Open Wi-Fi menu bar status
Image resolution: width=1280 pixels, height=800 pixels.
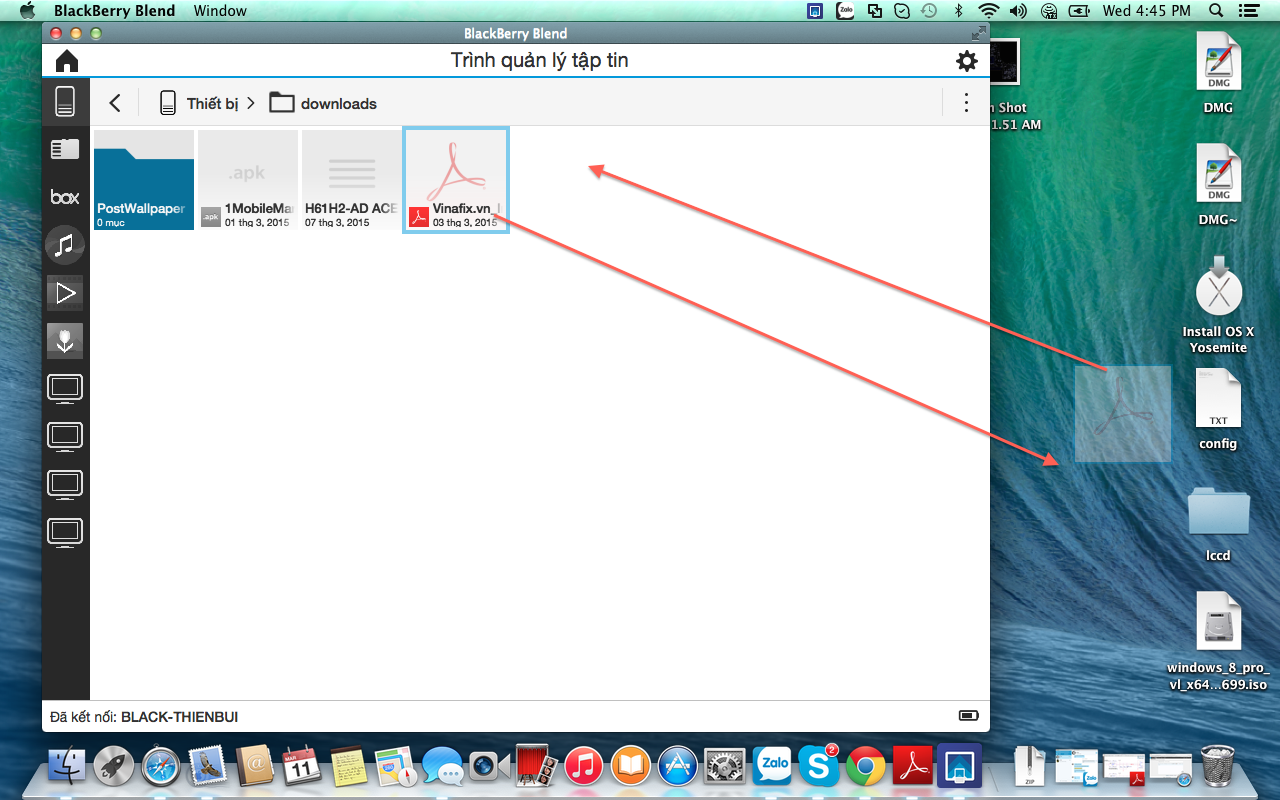pyautogui.click(x=989, y=11)
